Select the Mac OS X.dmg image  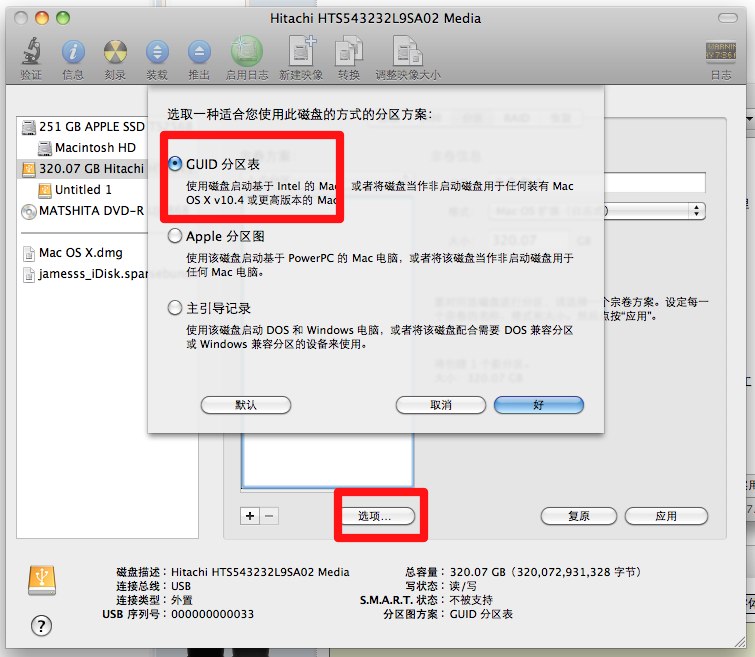coord(73,252)
